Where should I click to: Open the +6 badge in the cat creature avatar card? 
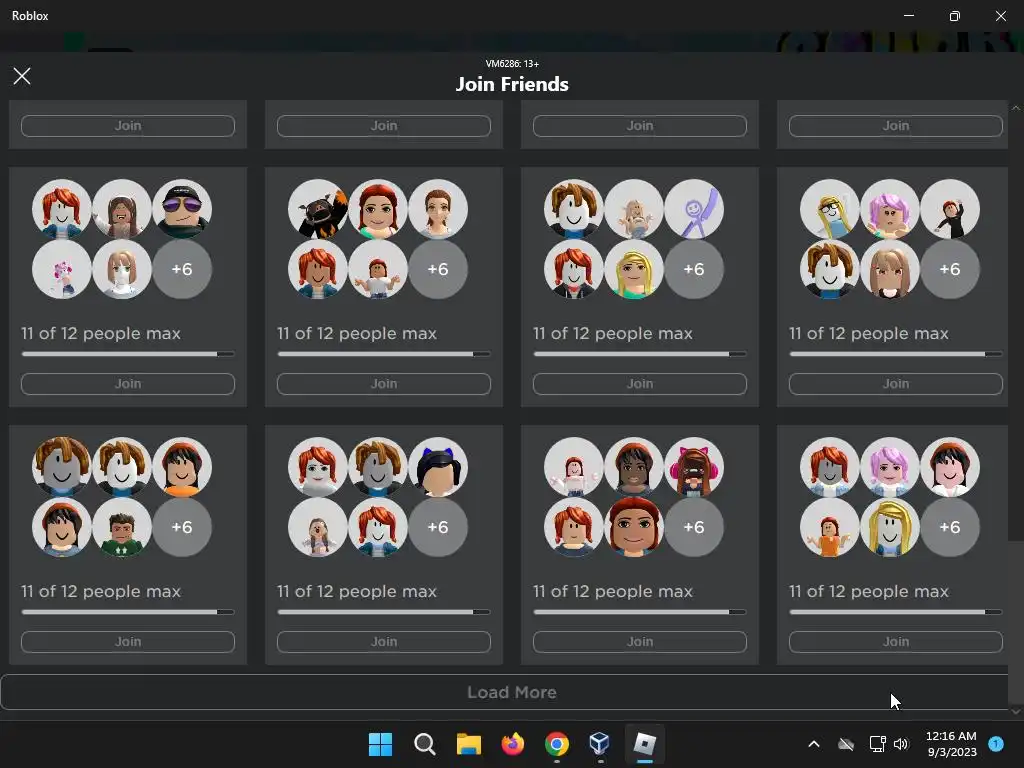(x=438, y=269)
